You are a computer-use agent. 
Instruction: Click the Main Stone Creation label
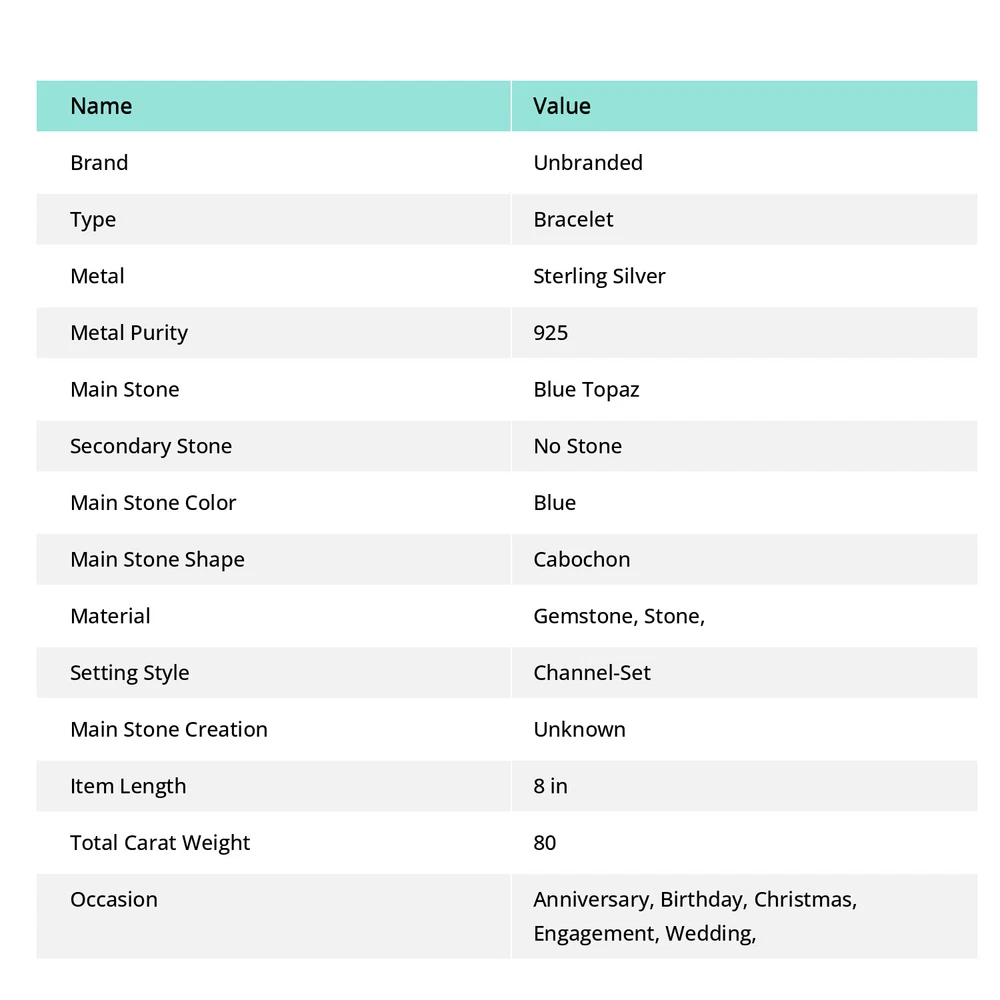pos(169,729)
